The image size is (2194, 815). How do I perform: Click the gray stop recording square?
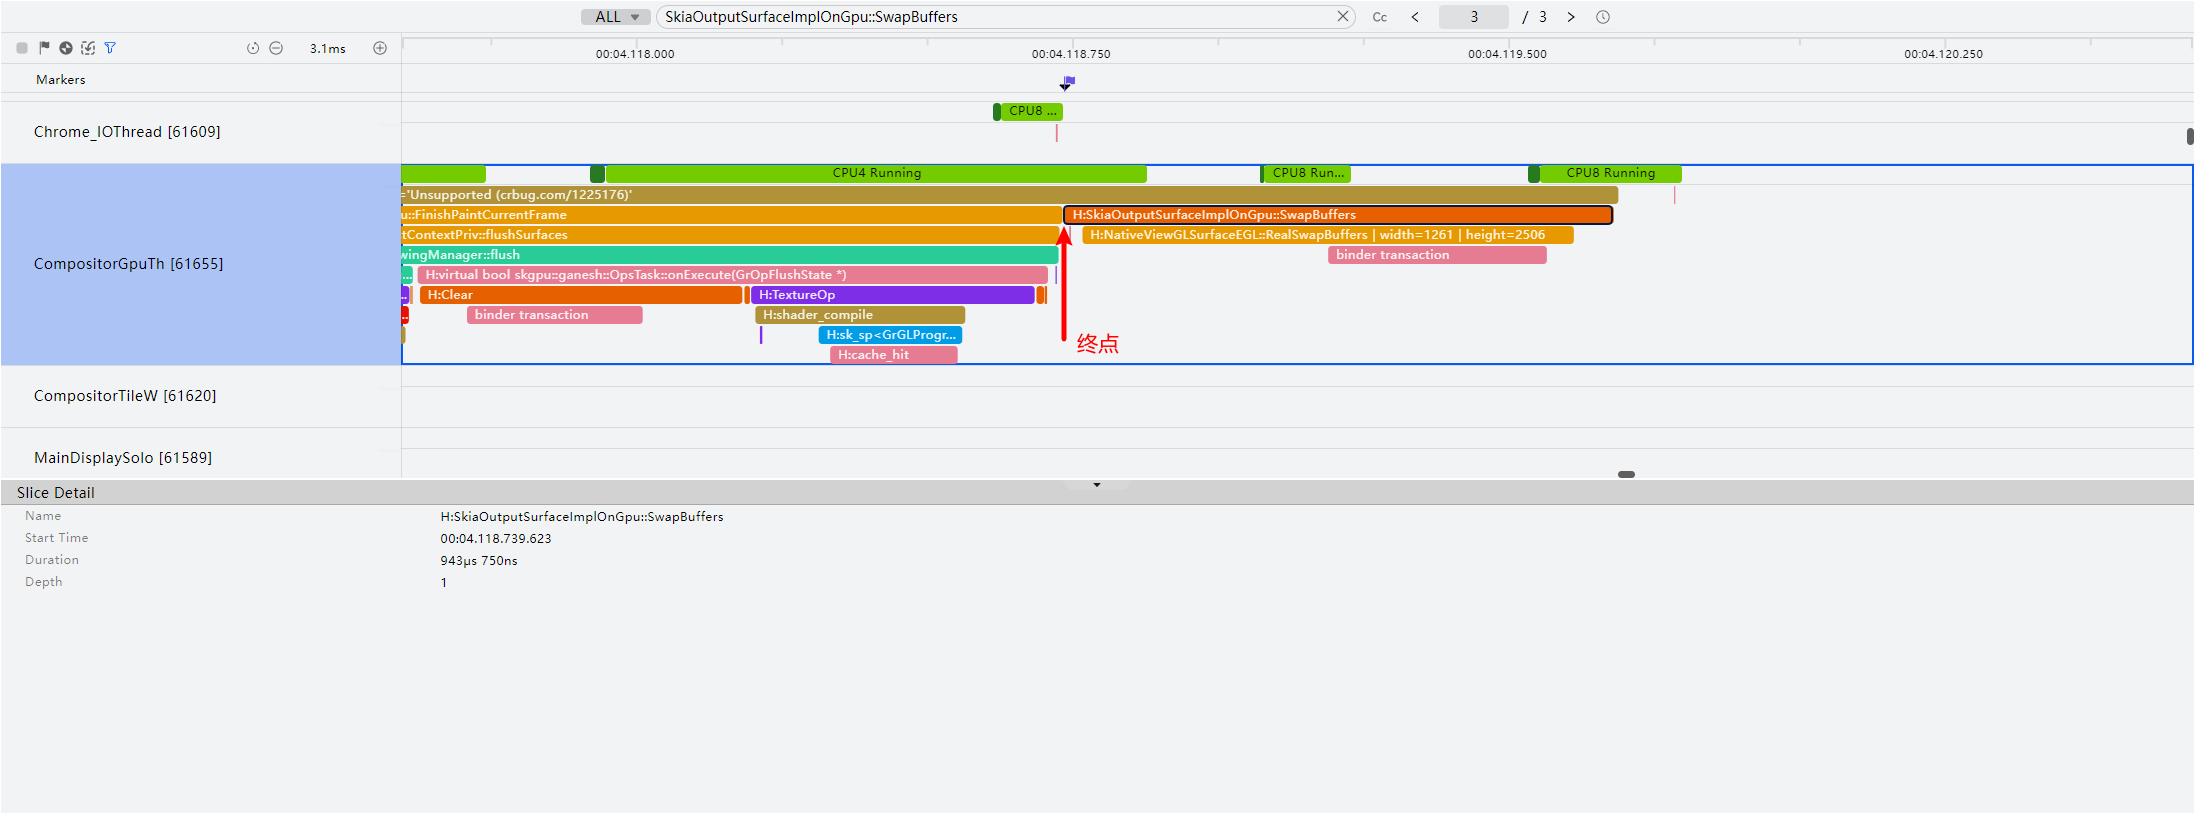(22, 48)
